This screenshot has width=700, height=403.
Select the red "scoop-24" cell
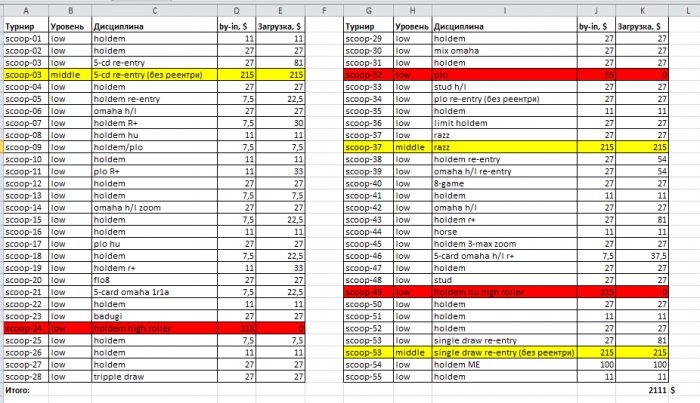[26, 328]
